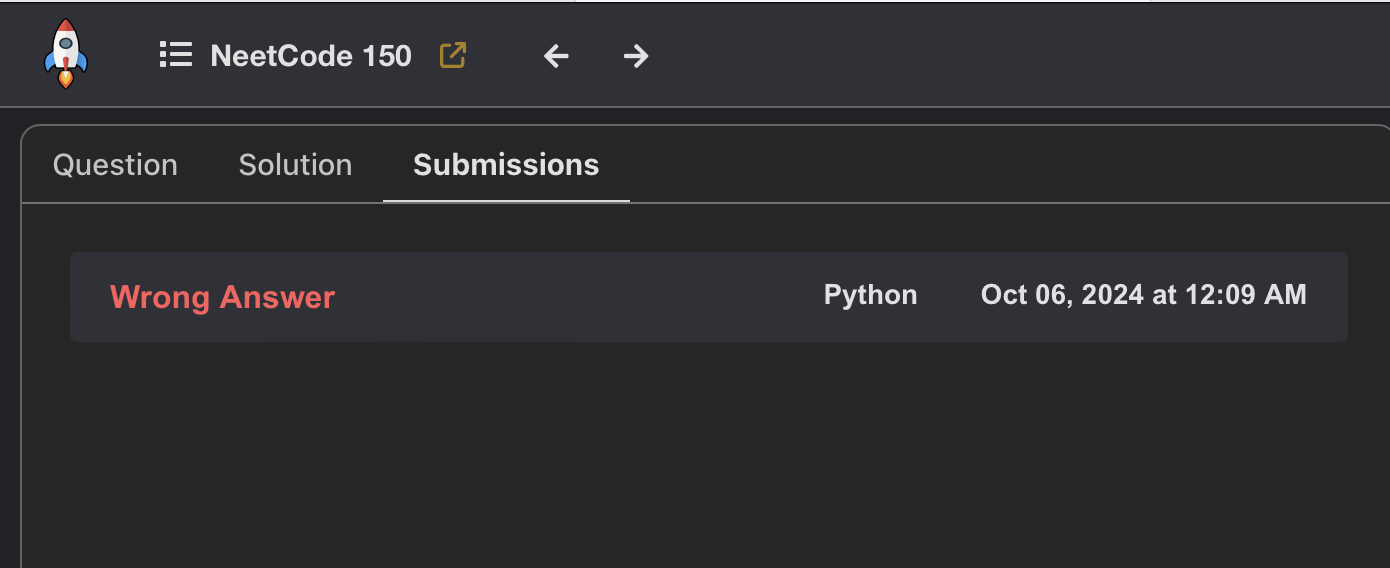Screen dimensions: 1390x568
Task: Open the problem list icon
Action: pyautogui.click(x=176, y=55)
